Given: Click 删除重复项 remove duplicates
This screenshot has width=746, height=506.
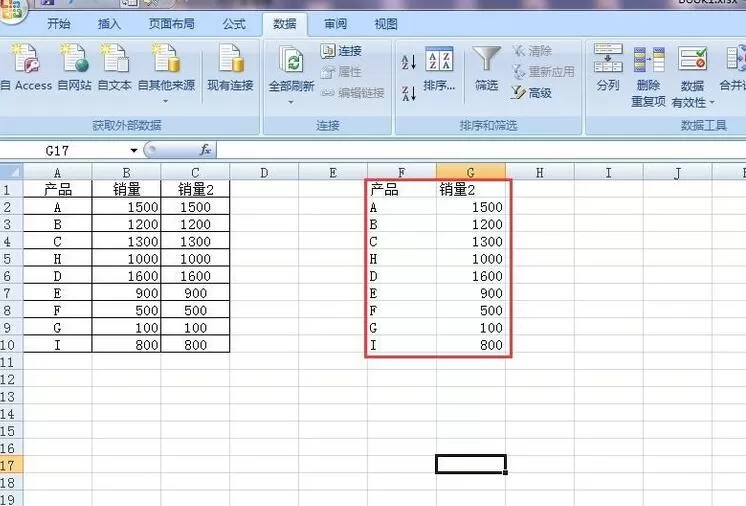Looking at the screenshot, I should (x=648, y=76).
